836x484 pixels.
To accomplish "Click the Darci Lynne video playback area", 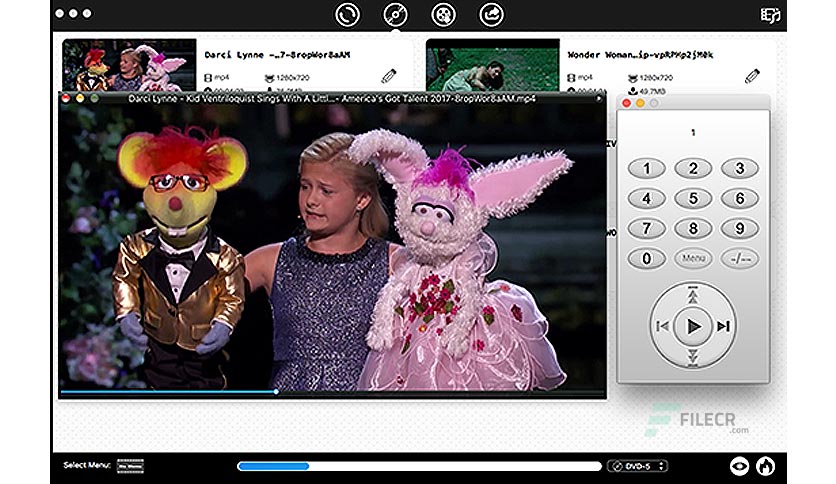I will coord(332,246).
